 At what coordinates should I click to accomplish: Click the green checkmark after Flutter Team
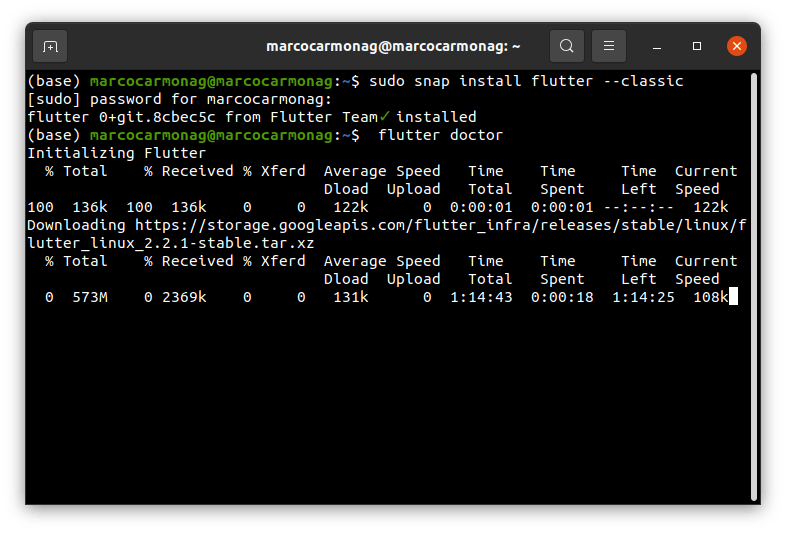tap(385, 117)
